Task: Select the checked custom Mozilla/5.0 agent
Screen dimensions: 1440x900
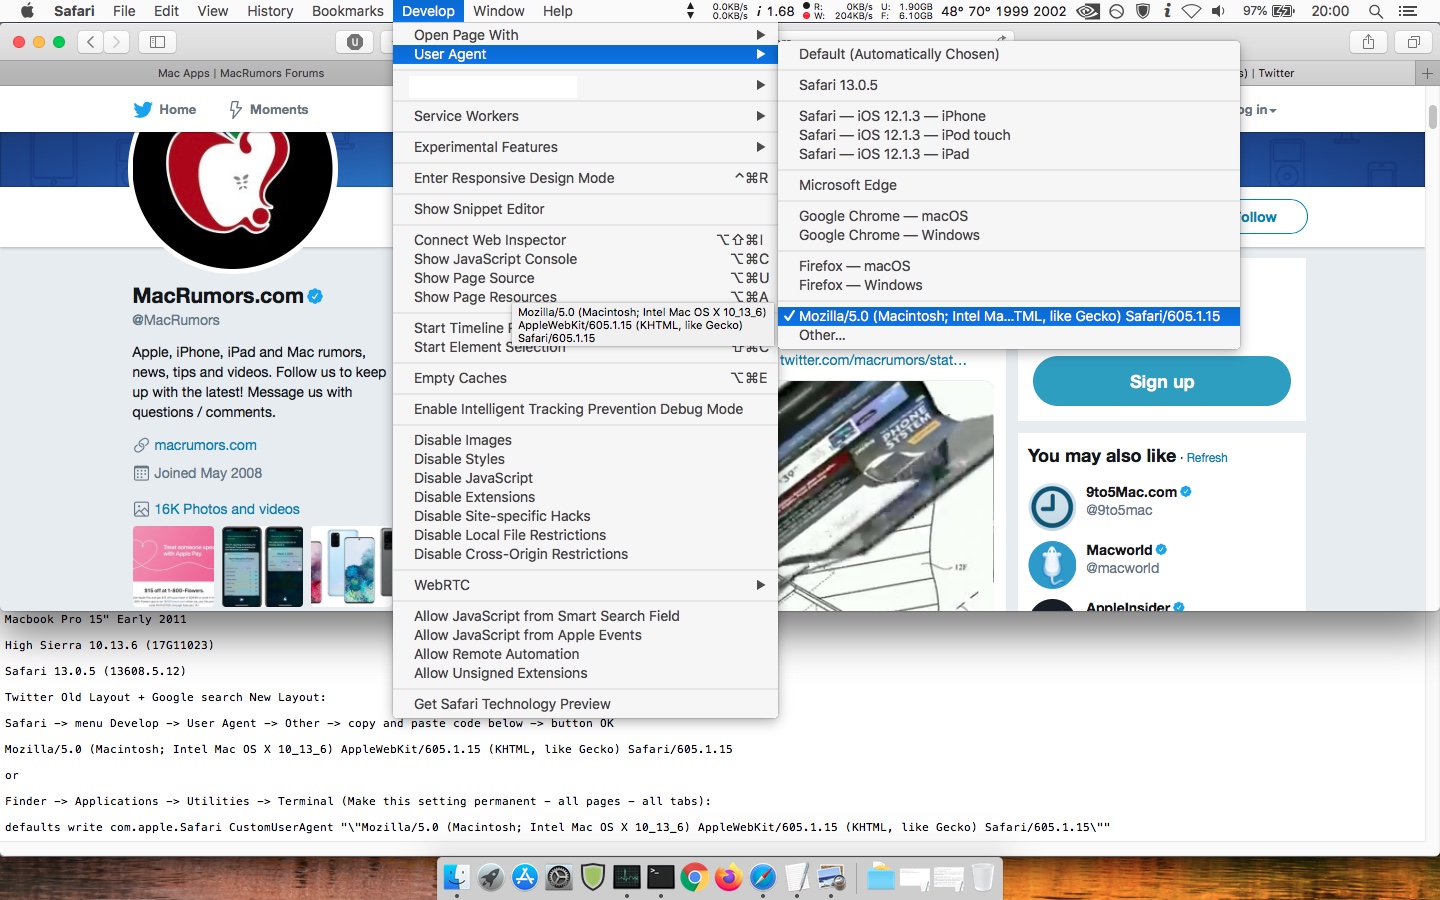Action: pyautogui.click(x=1009, y=316)
